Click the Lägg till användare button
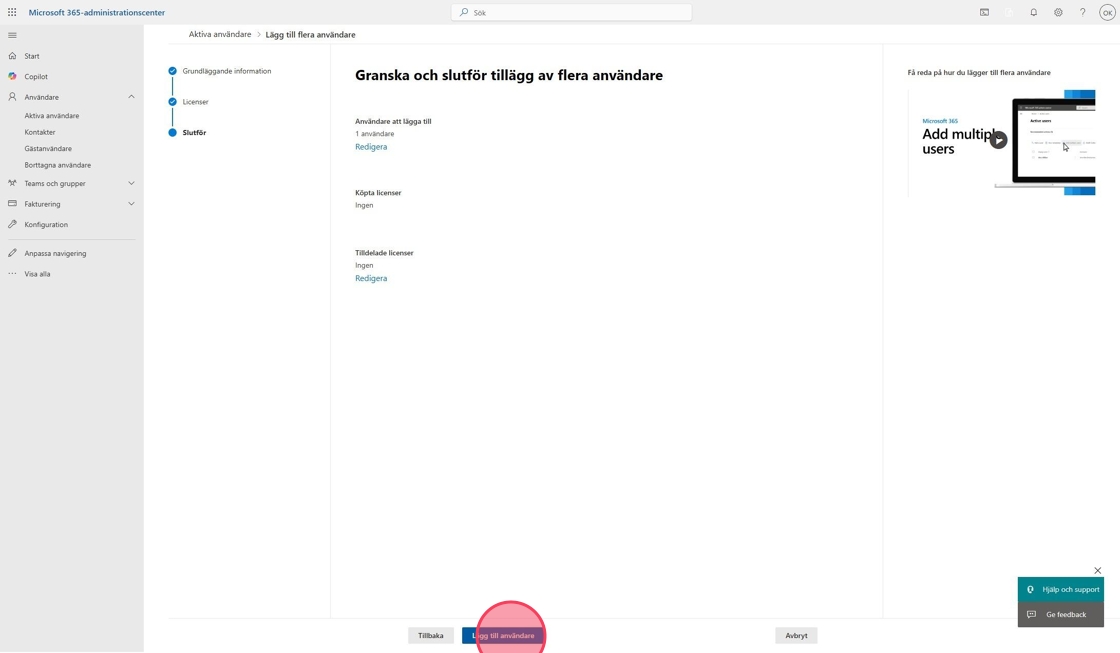 (503, 636)
